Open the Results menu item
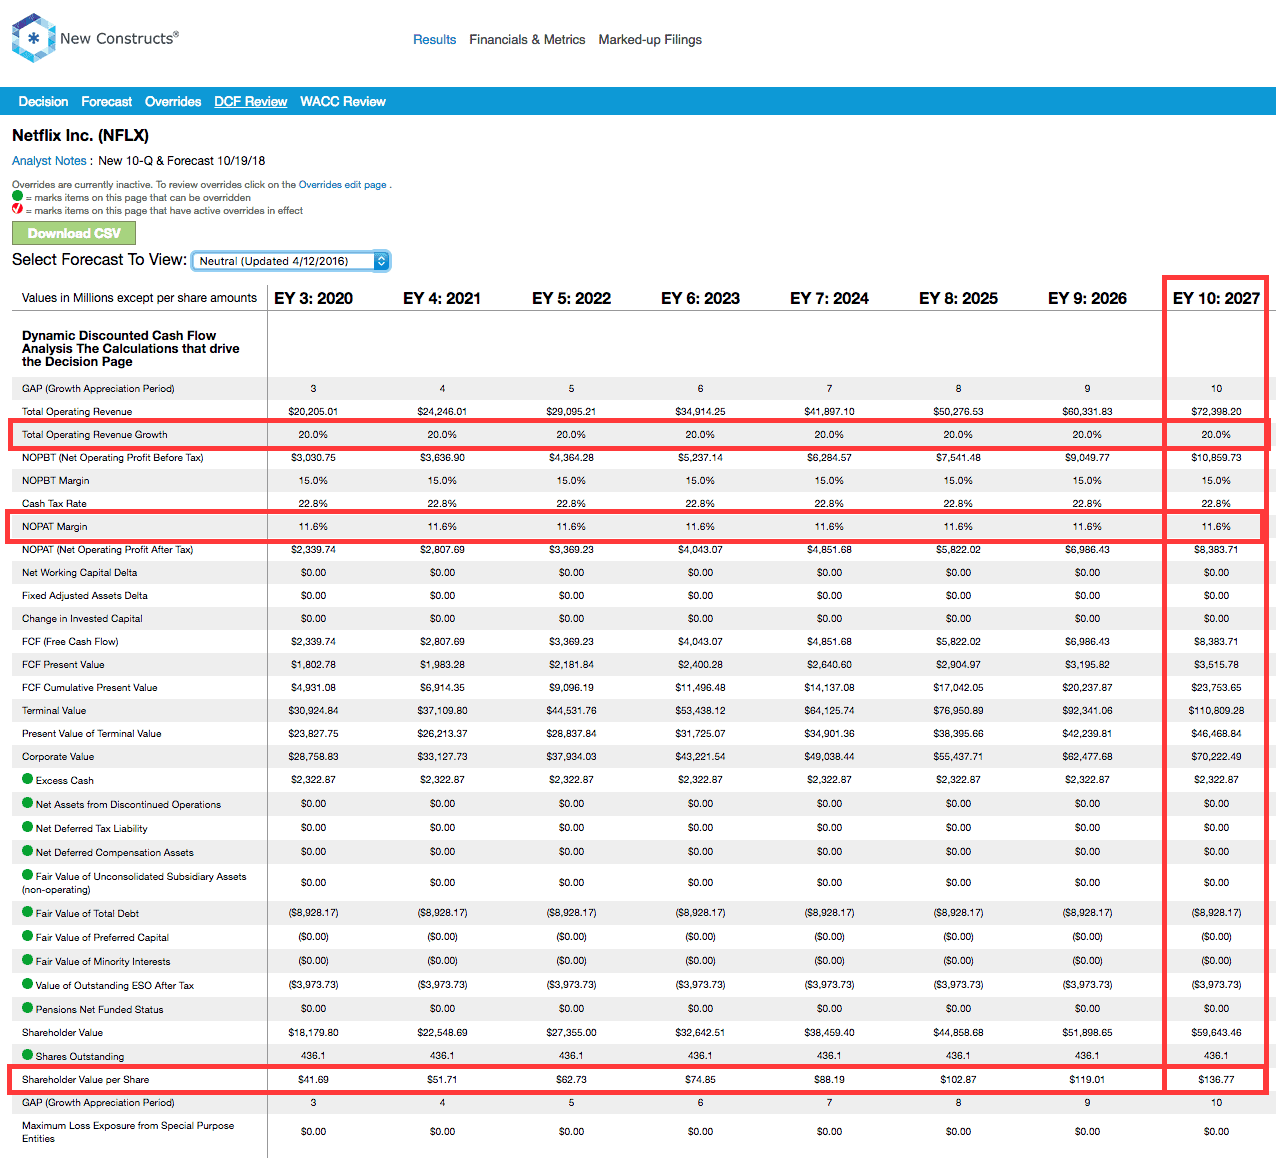The image size is (1276, 1158). [434, 40]
